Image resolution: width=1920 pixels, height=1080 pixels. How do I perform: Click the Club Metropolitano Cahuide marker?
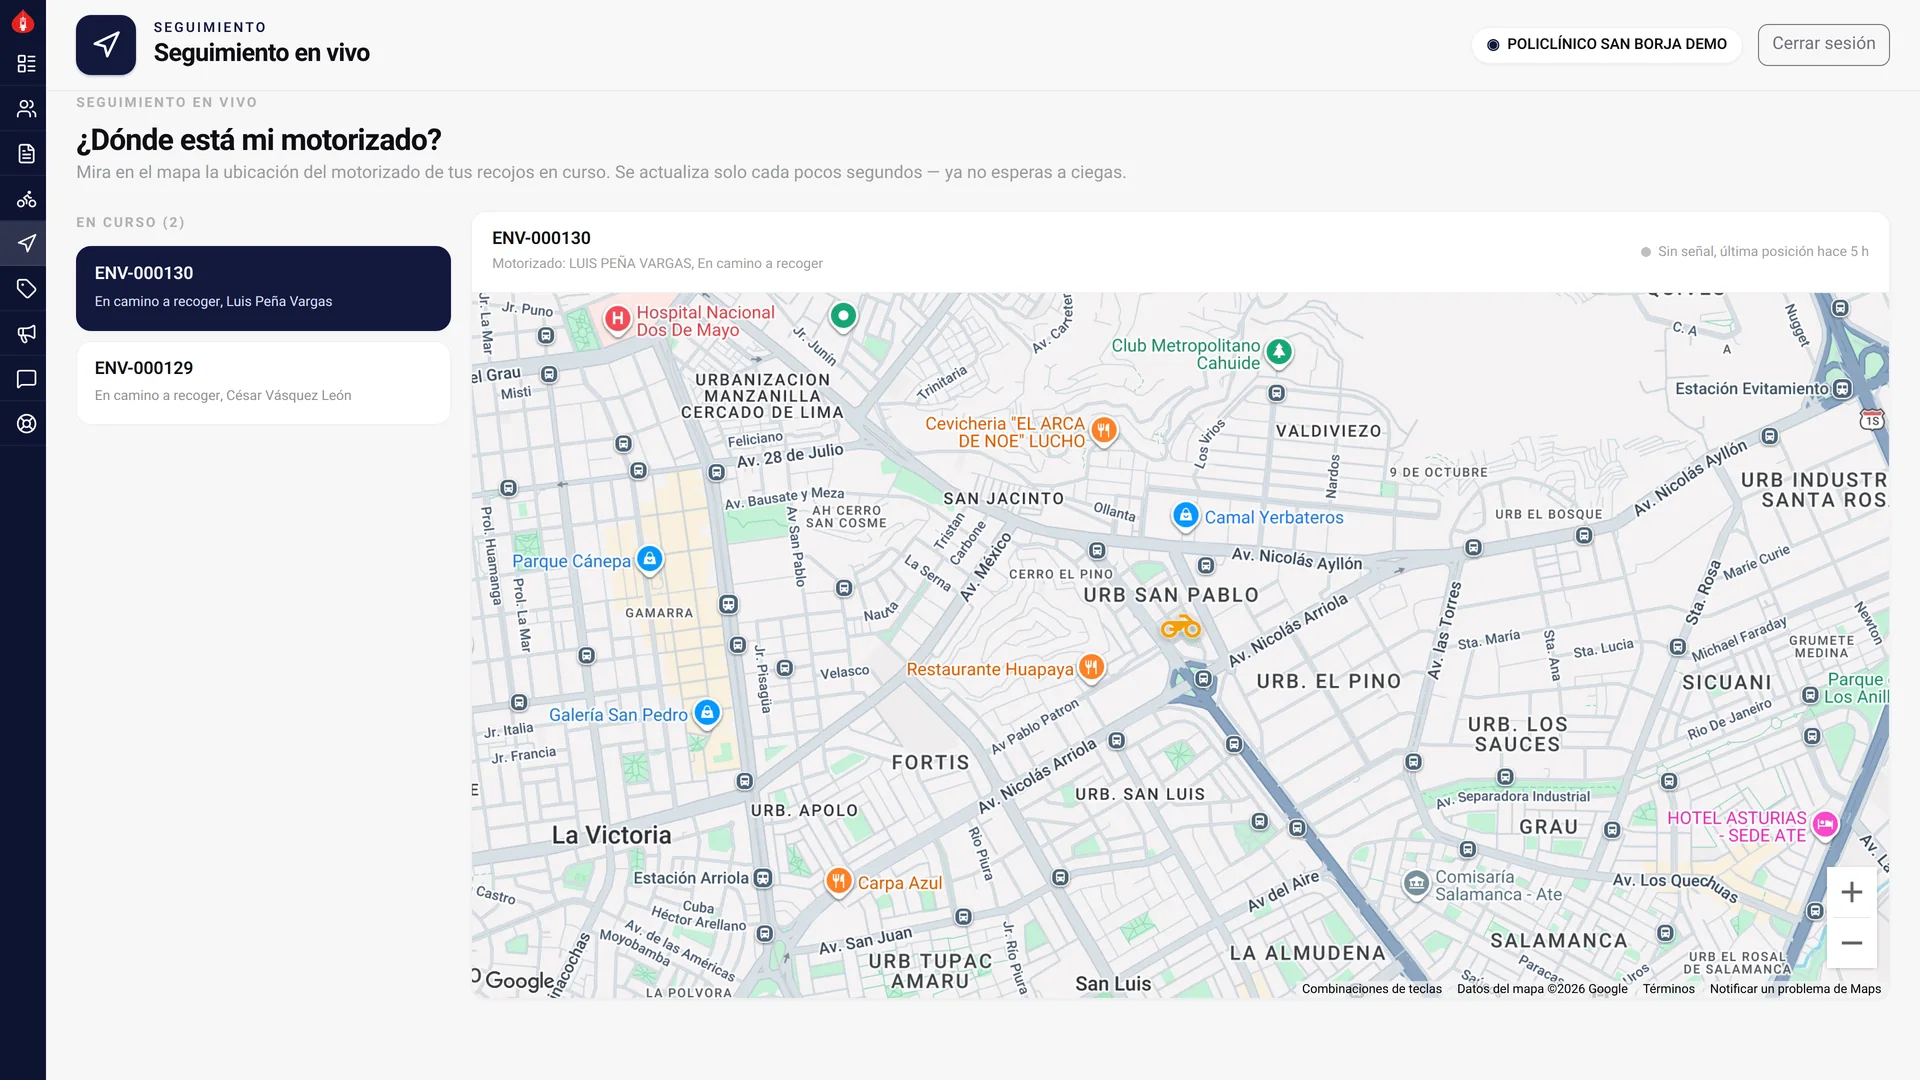pyautogui.click(x=1278, y=353)
